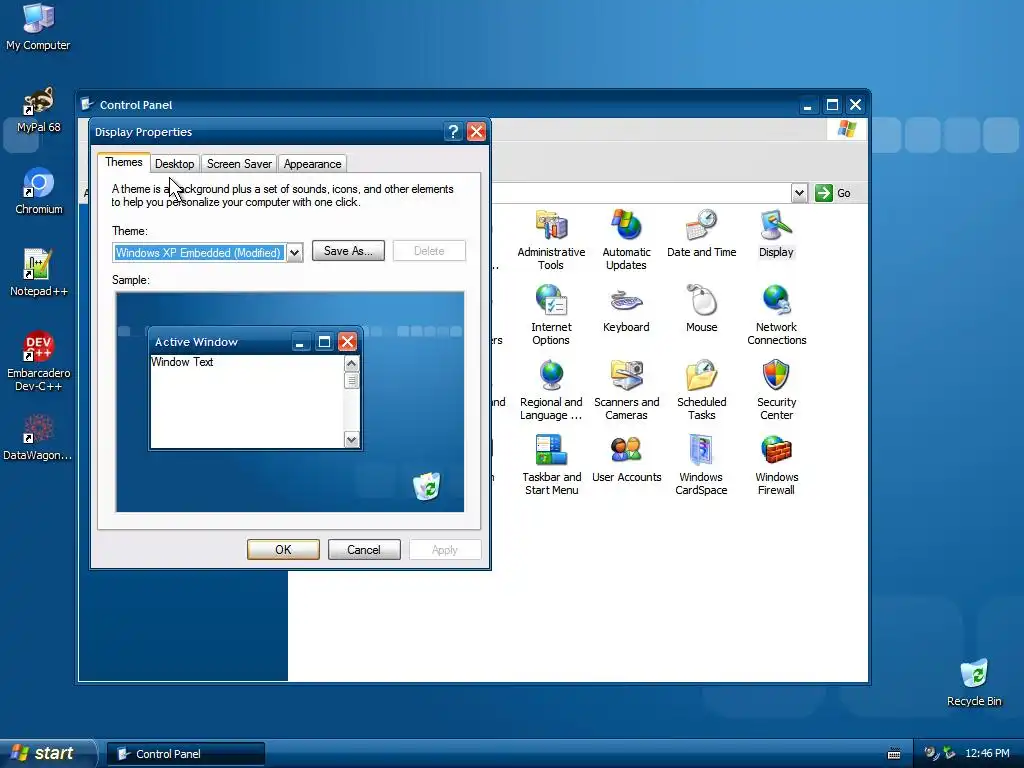Open Scheduled Tasks icon

[701, 390]
